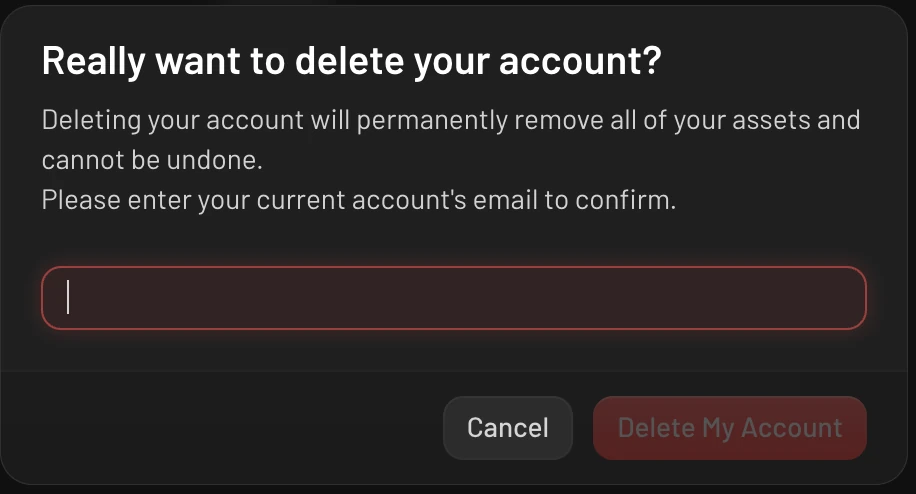Activate the input box below the instructions
Image resolution: width=916 pixels, height=494 pixels.
click(x=454, y=298)
